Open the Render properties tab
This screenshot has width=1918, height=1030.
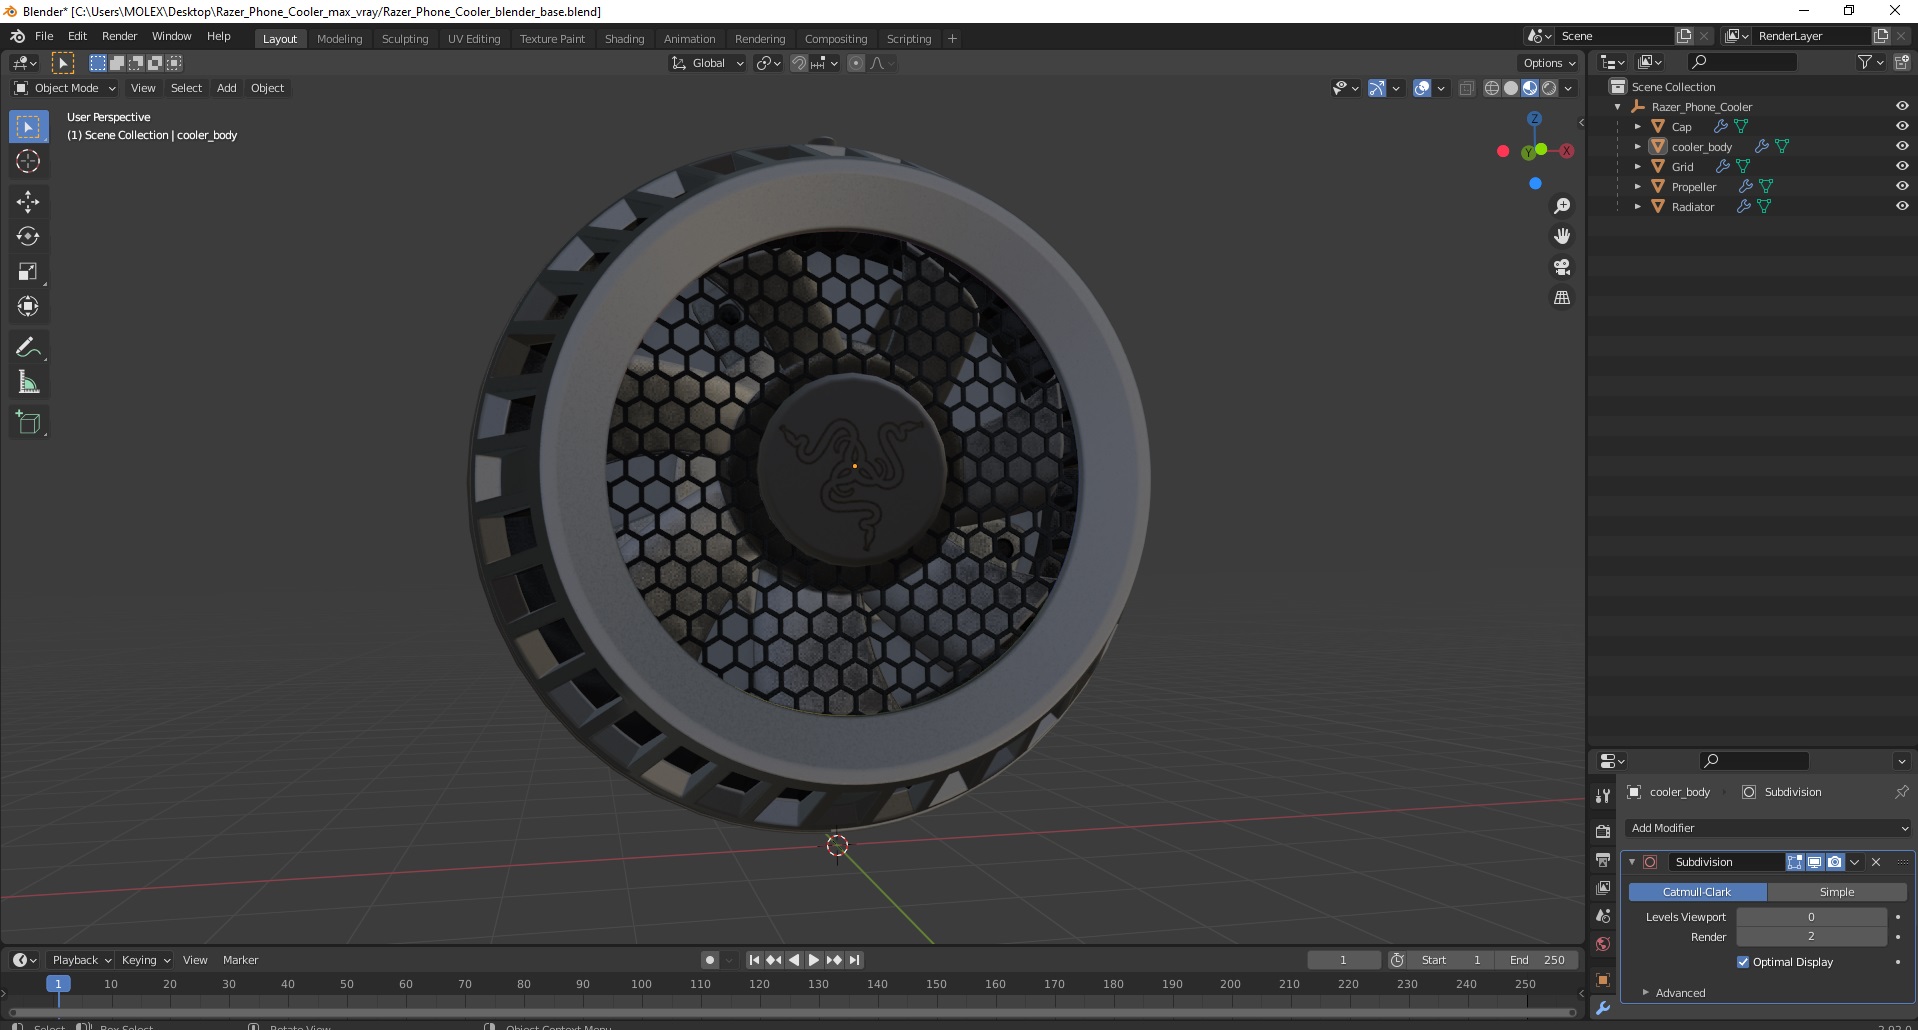click(1603, 831)
